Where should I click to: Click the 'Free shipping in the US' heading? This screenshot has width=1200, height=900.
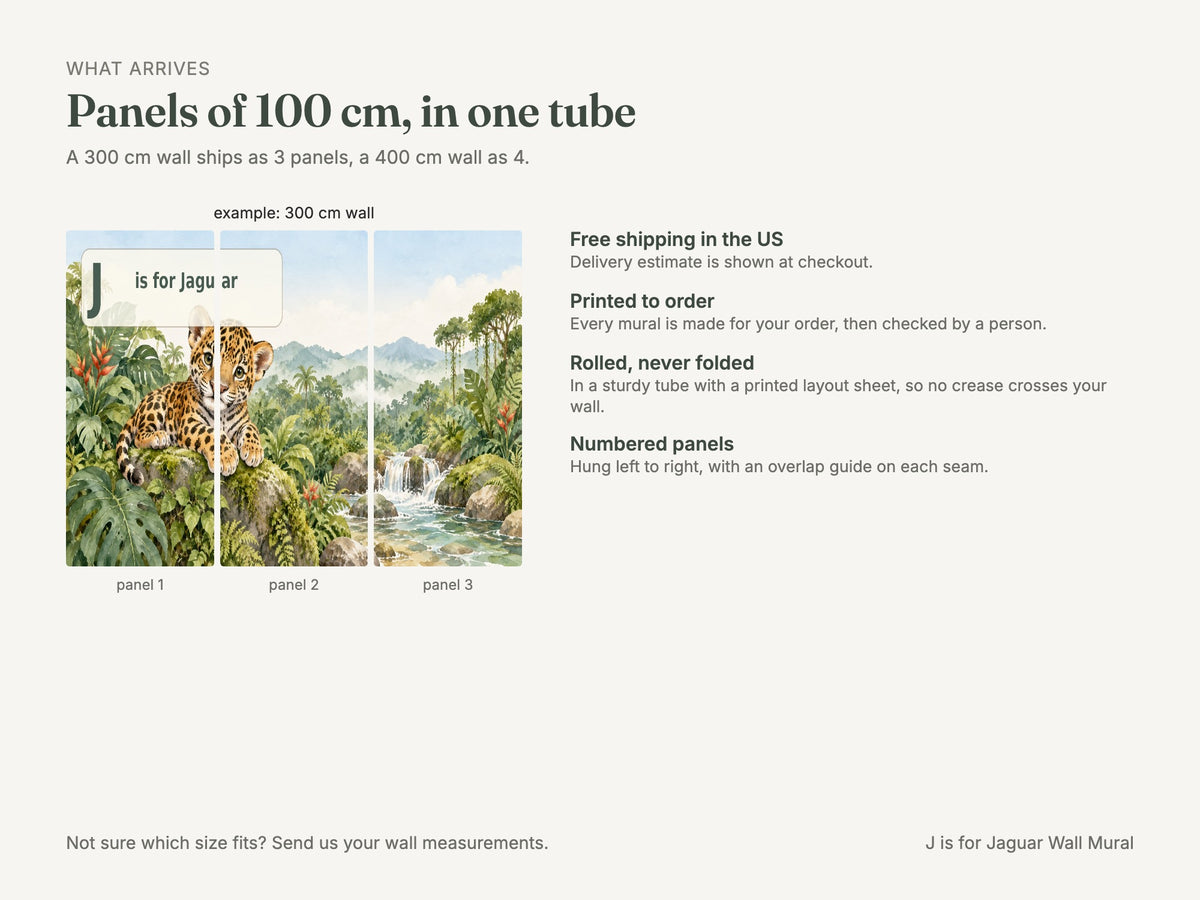[x=677, y=239]
